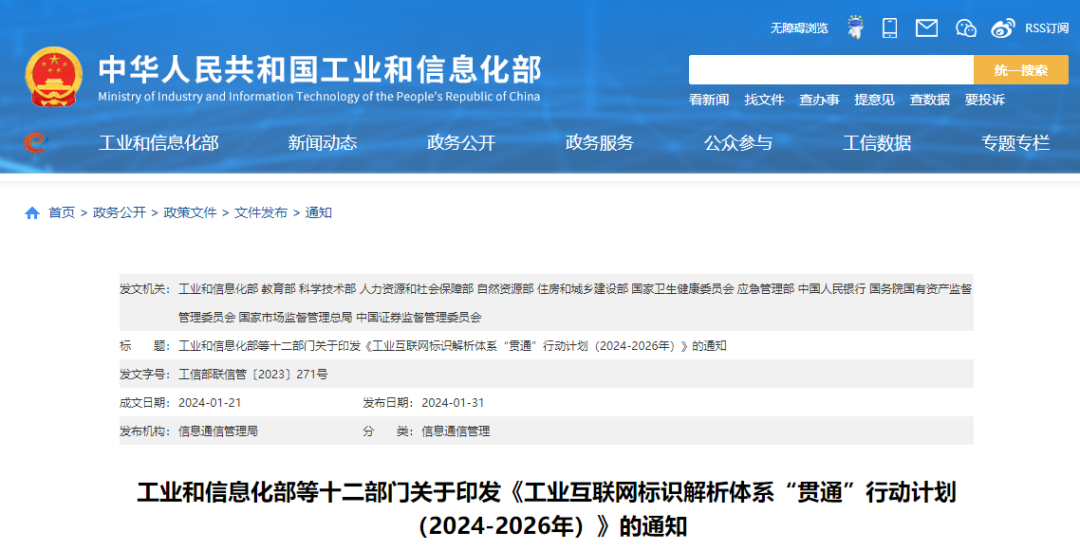Open 专题专栏 navigation menu
The width and height of the screenshot is (1080, 550).
[x=1015, y=143]
